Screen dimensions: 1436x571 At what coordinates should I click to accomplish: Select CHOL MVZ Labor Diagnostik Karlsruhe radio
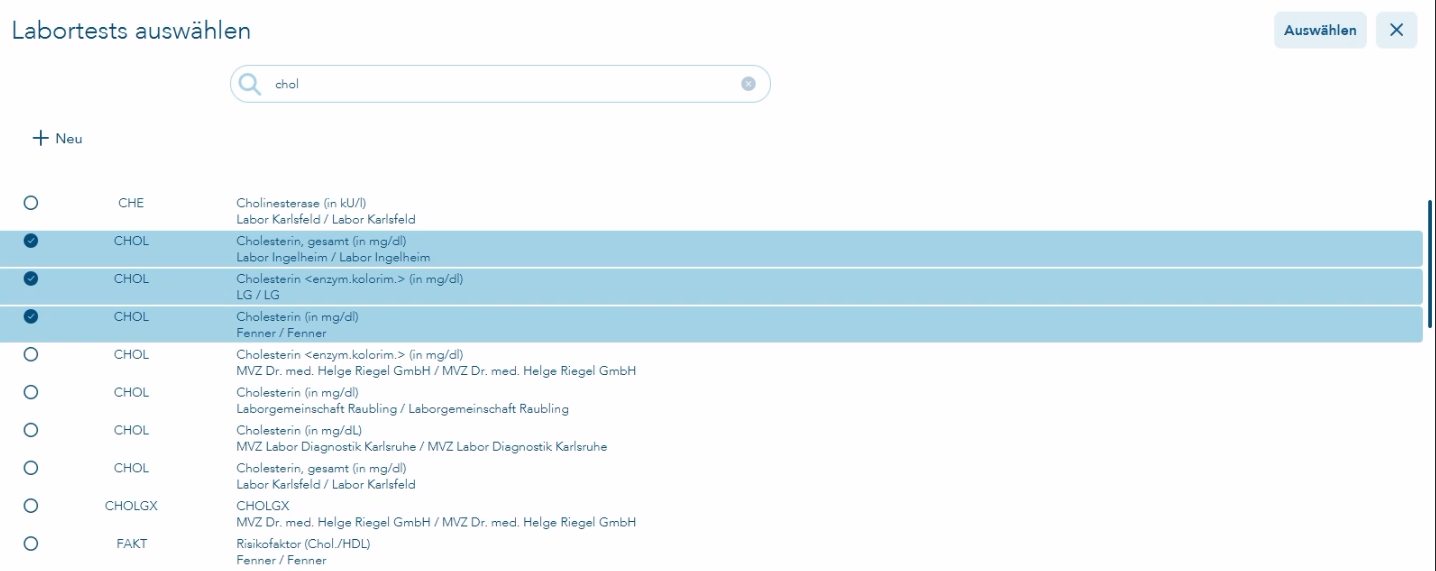pos(31,431)
